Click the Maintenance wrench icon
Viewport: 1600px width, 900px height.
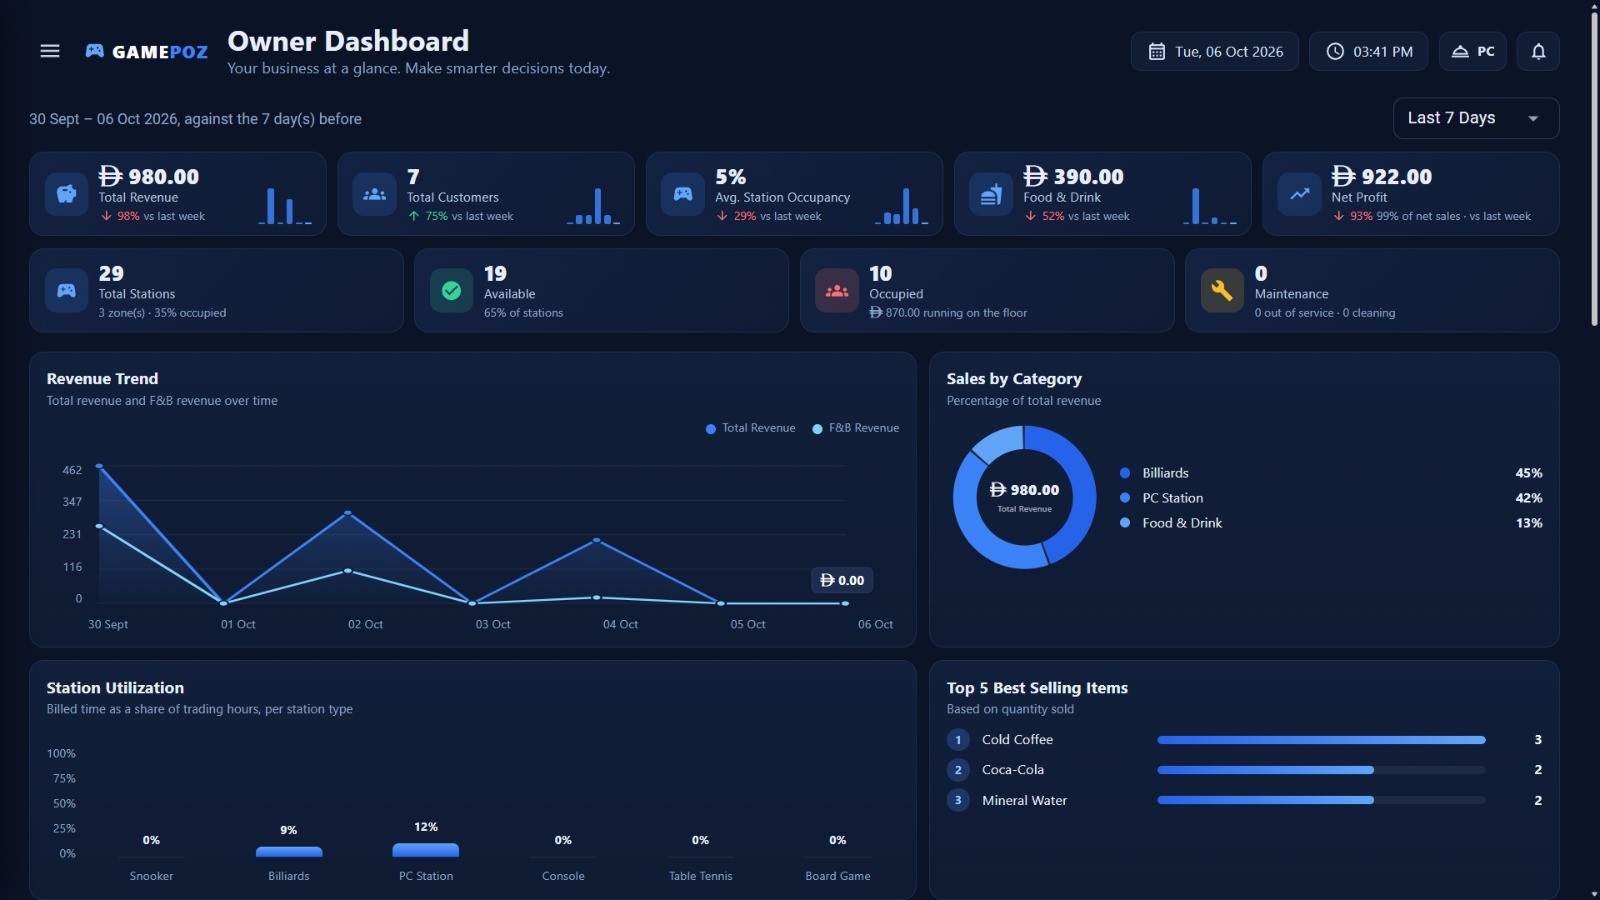pos(1222,291)
